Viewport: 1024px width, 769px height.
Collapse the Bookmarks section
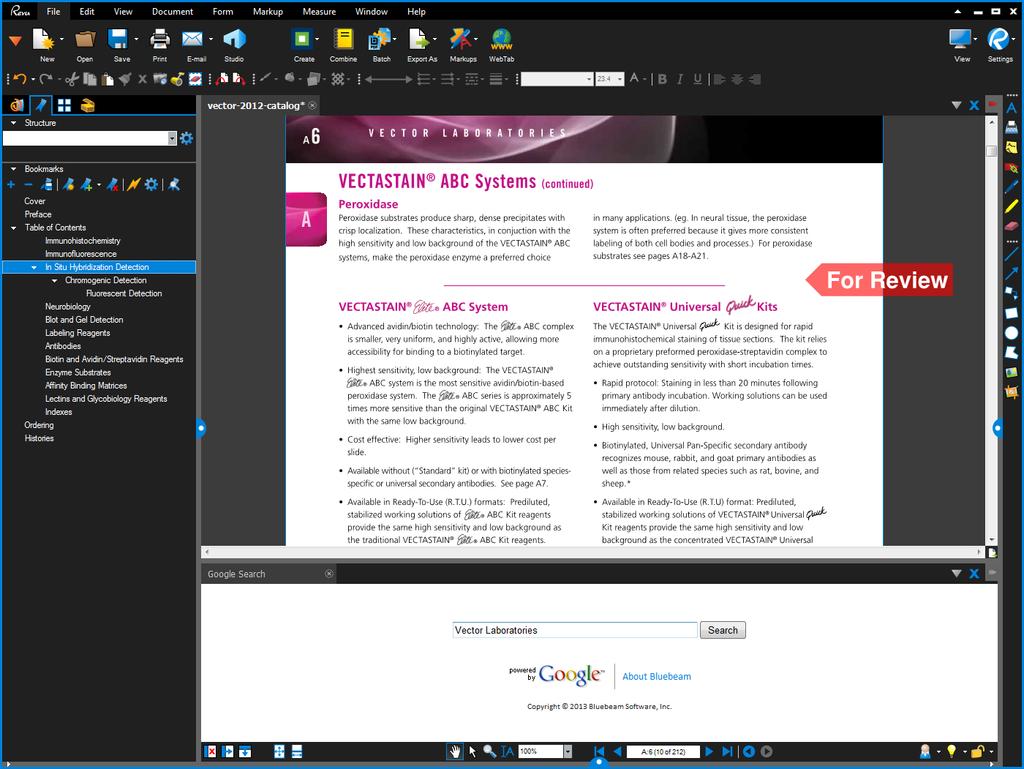point(14,169)
